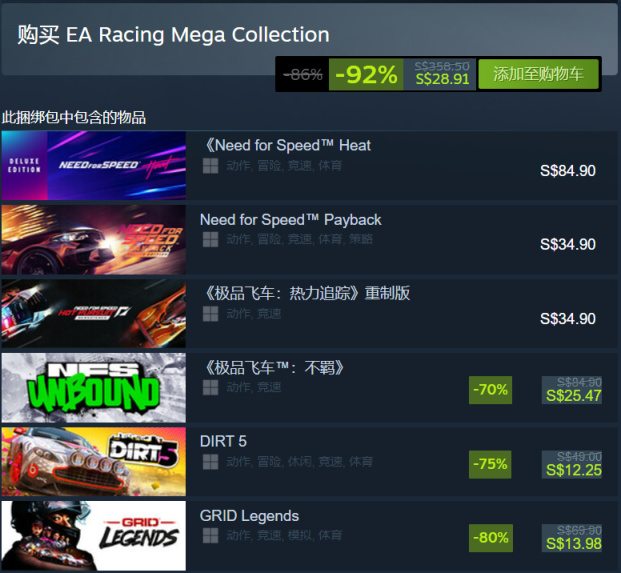Click the Need for Speed™ Payback title
Screen dimensions: 621x573
290,220
